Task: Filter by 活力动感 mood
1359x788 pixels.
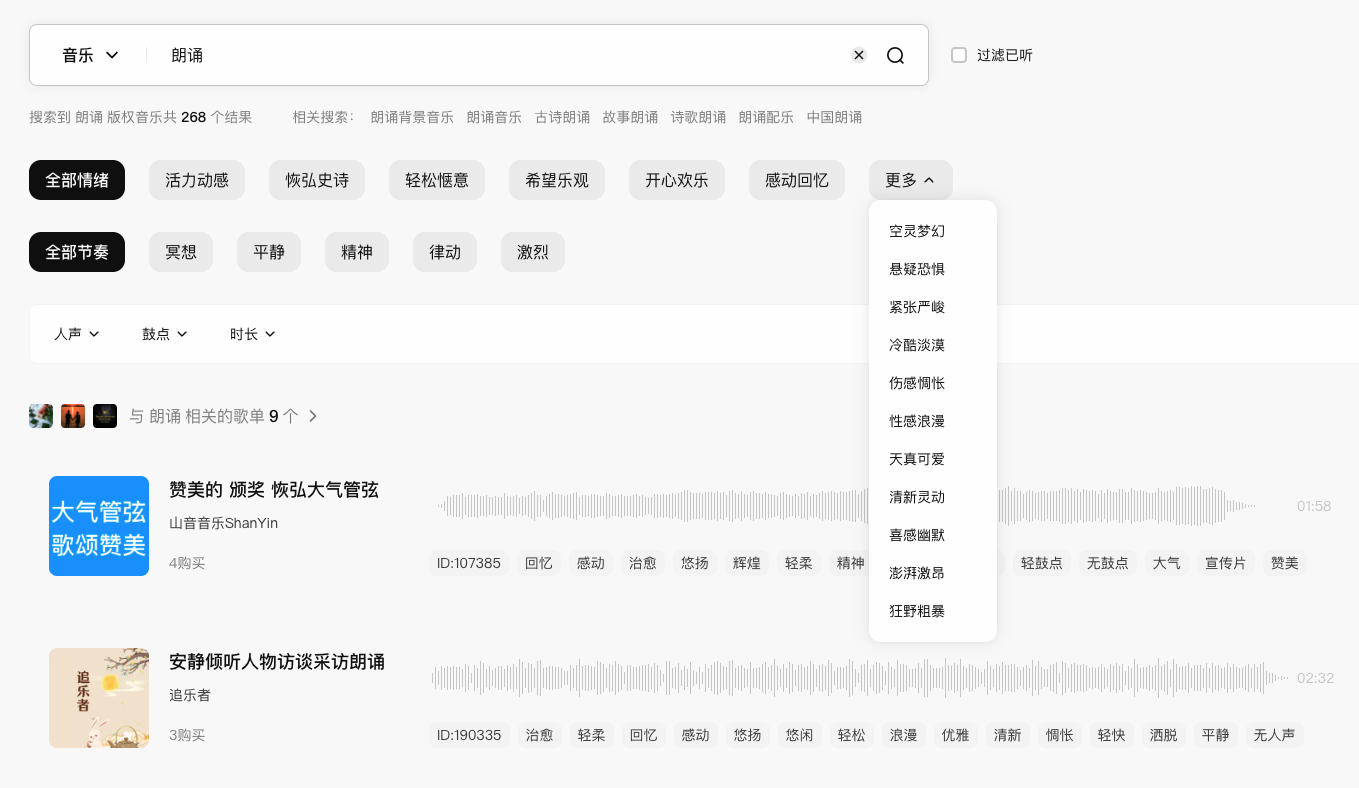Action: tap(197, 180)
